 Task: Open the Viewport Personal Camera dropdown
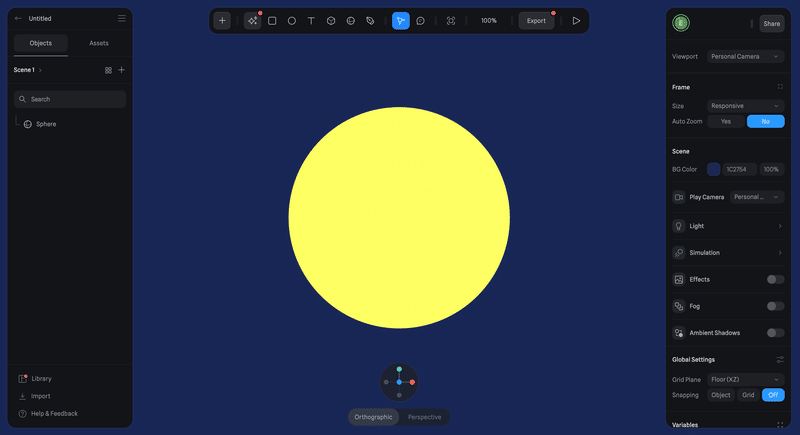(x=745, y=57)
